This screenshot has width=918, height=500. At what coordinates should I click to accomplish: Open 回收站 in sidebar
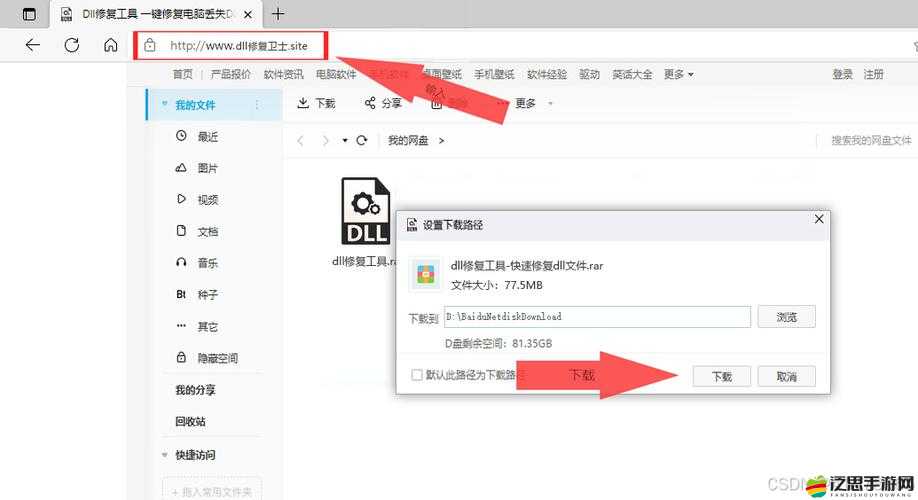(190, 421)
